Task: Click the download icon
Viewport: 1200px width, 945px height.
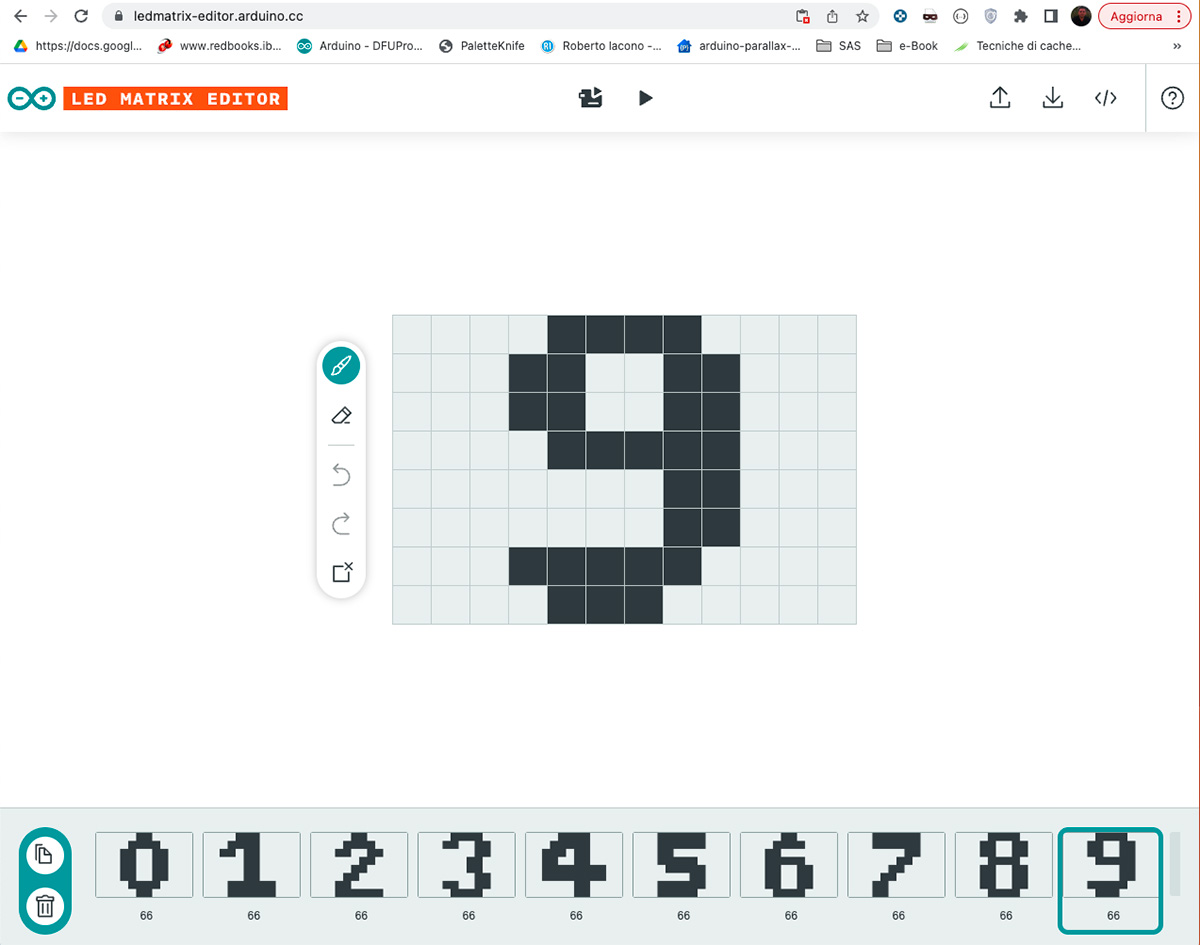Action: (1052, 98)
